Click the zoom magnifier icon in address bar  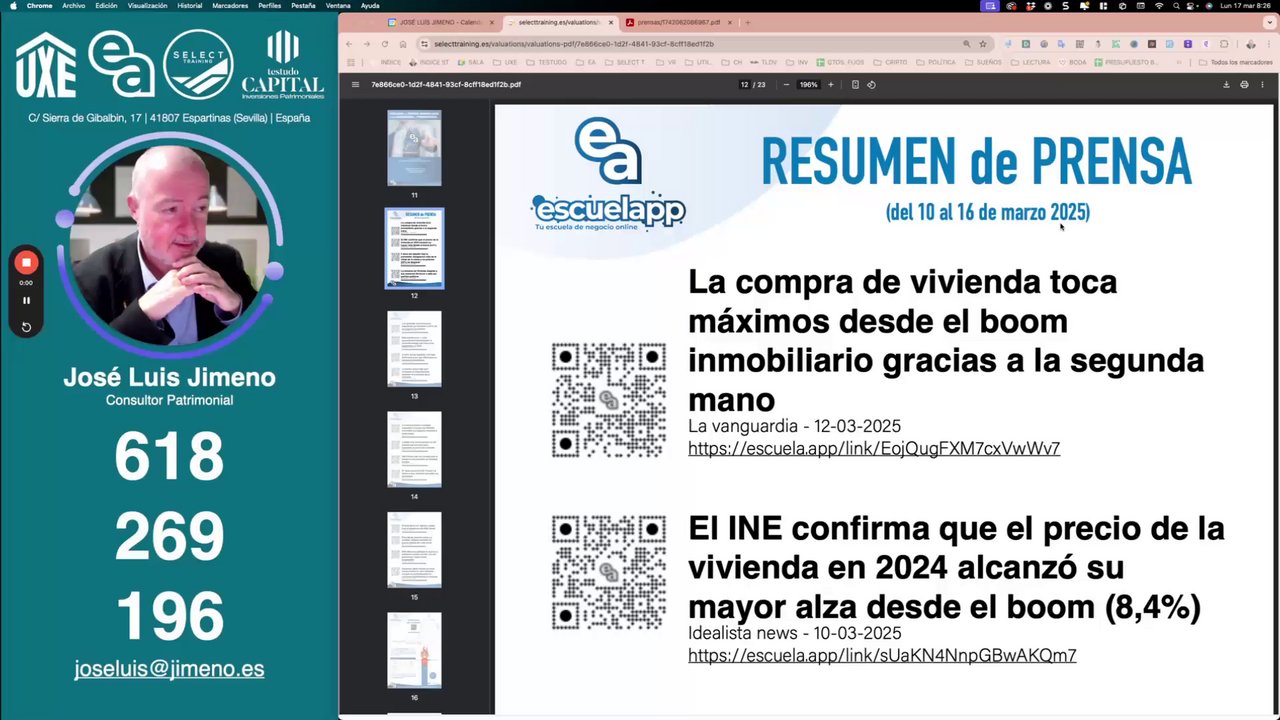(x=966, y=44)
